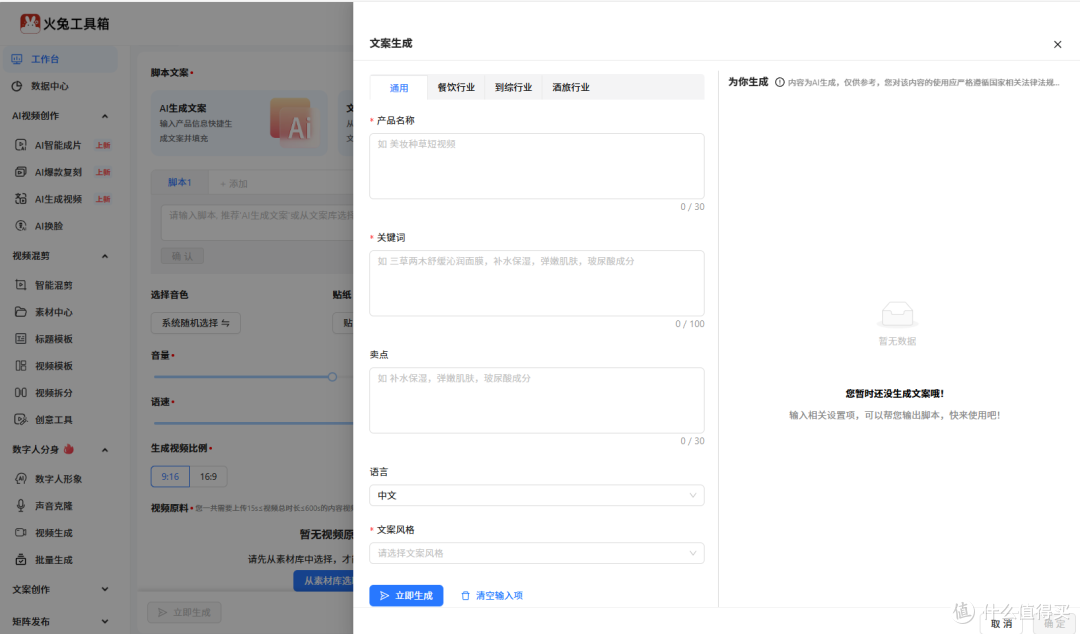Click the AI换脸 sidebar icon

click(21, 225)
